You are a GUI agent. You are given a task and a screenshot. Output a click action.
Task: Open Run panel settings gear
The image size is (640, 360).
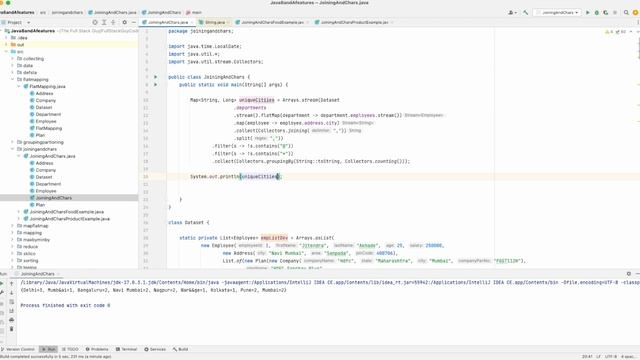(x=629, y=274)
